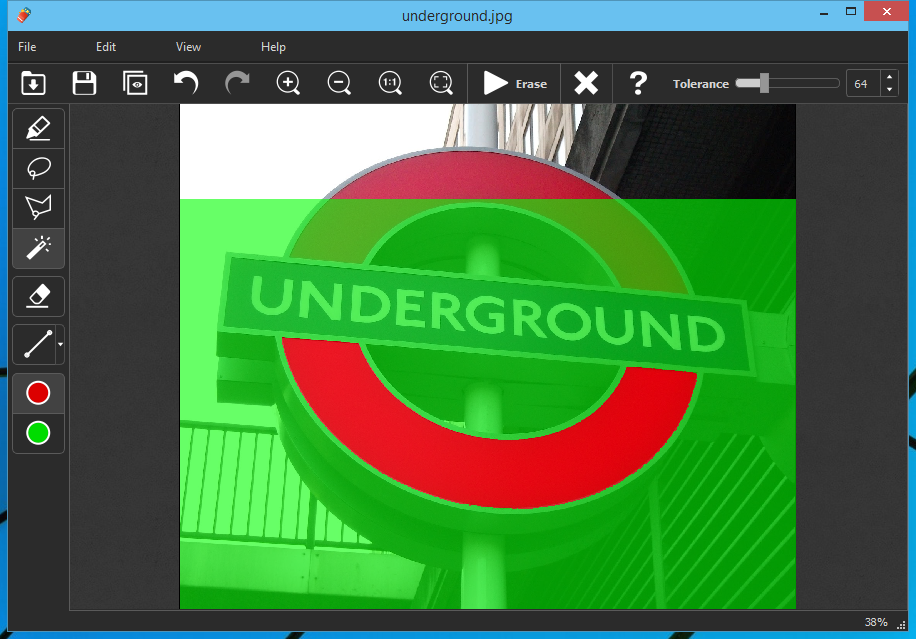Open the File menu

27,46
